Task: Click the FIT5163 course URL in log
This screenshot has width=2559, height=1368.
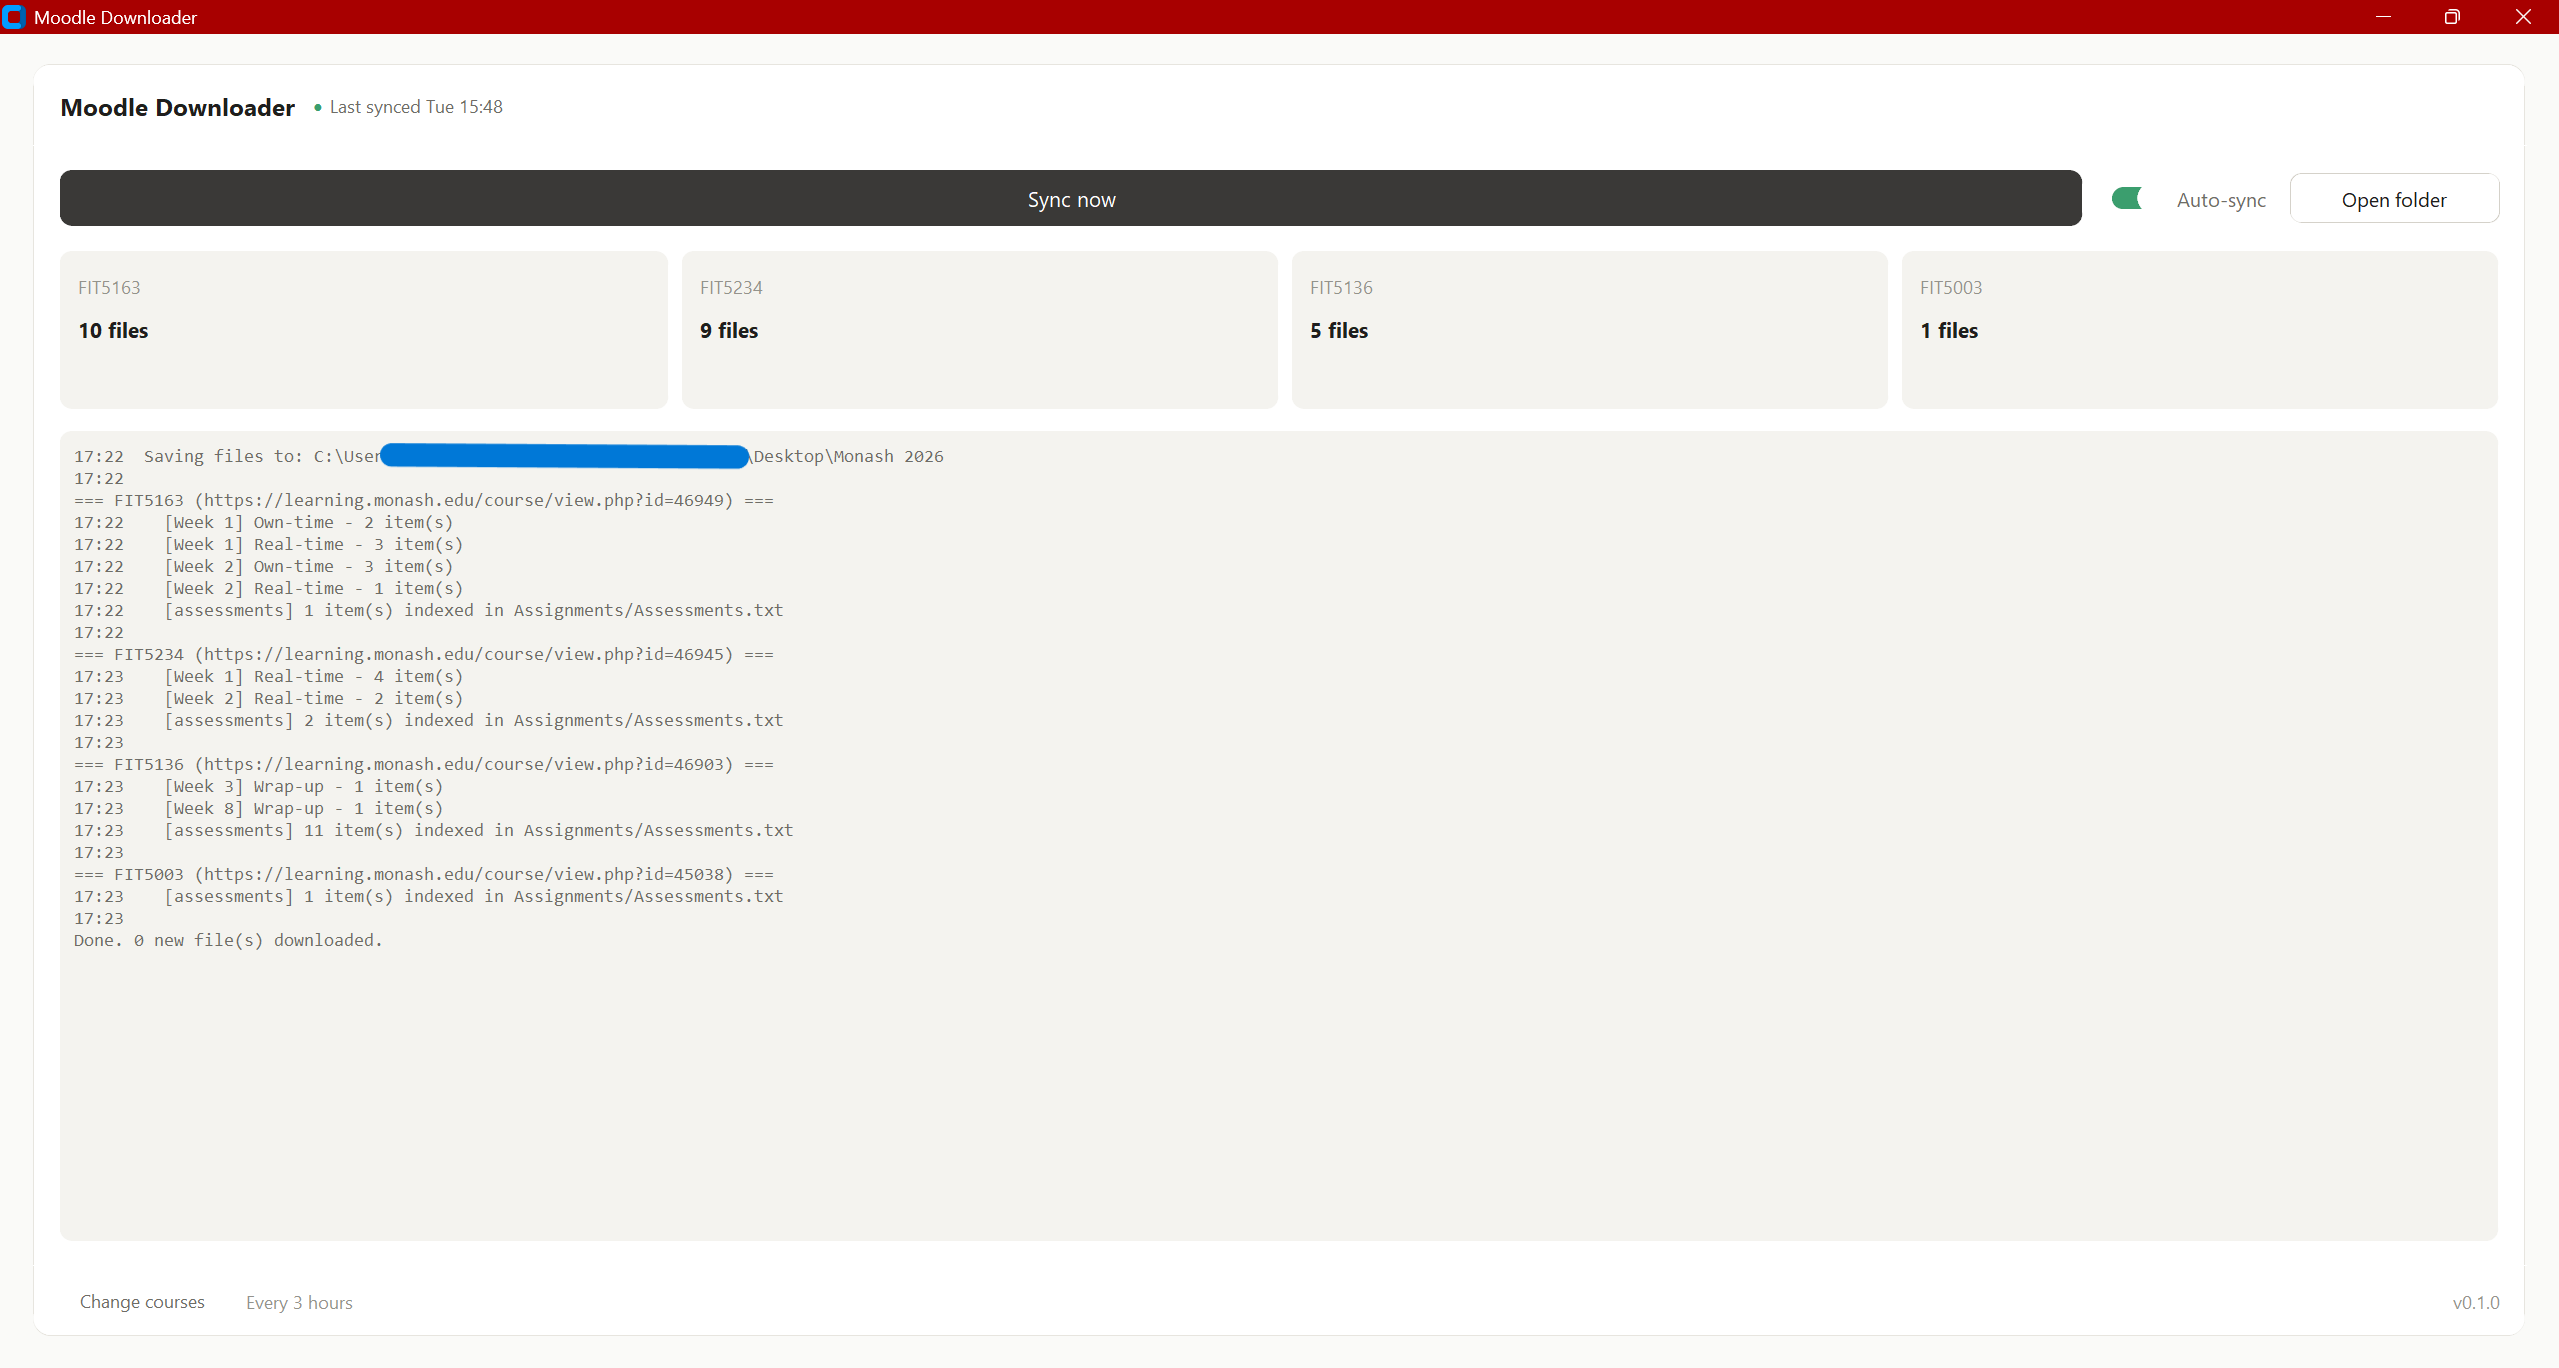Action: (x=469, y=500)
